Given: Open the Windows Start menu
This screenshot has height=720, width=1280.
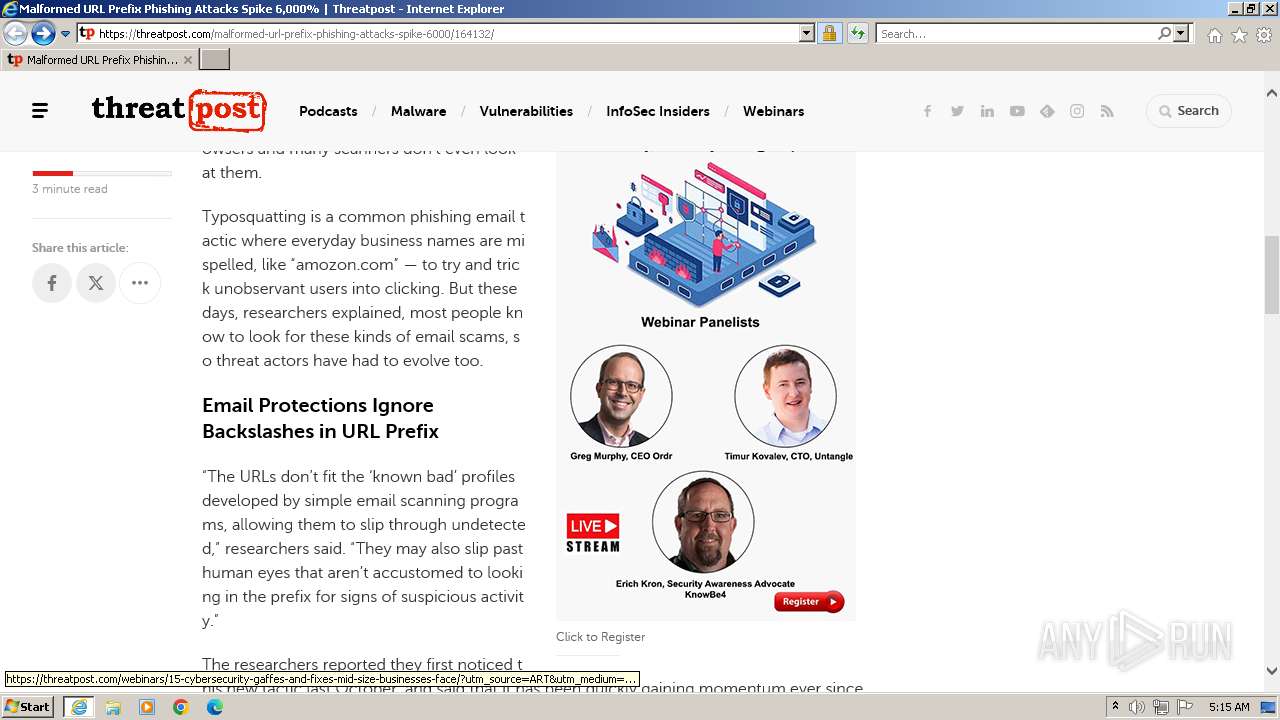Looking at the screenshot, I should click(28, 707).
